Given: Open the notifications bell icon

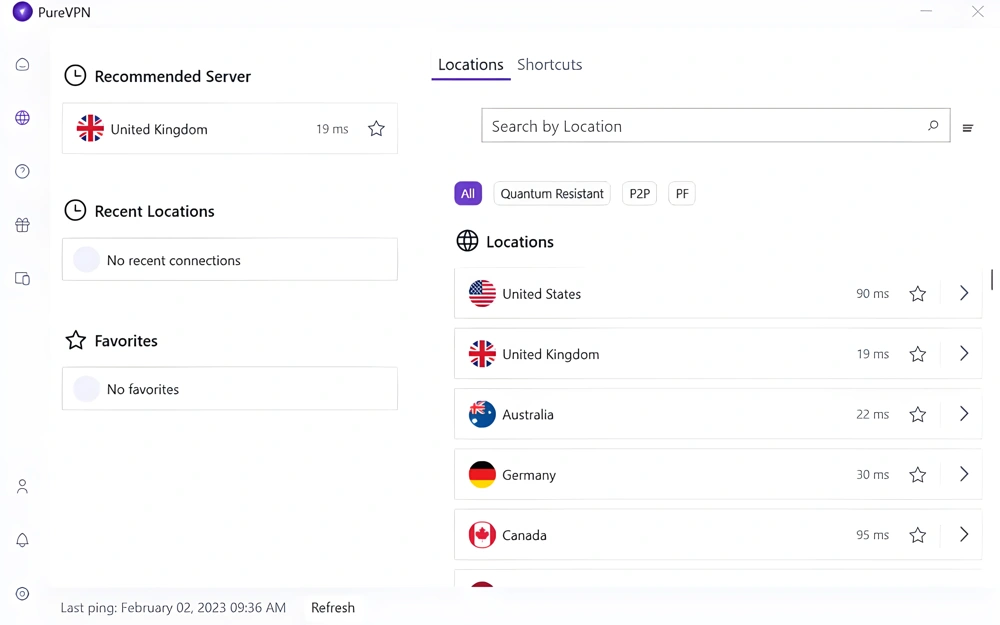Looking at the screenshot, I should [x=22, y=540].
